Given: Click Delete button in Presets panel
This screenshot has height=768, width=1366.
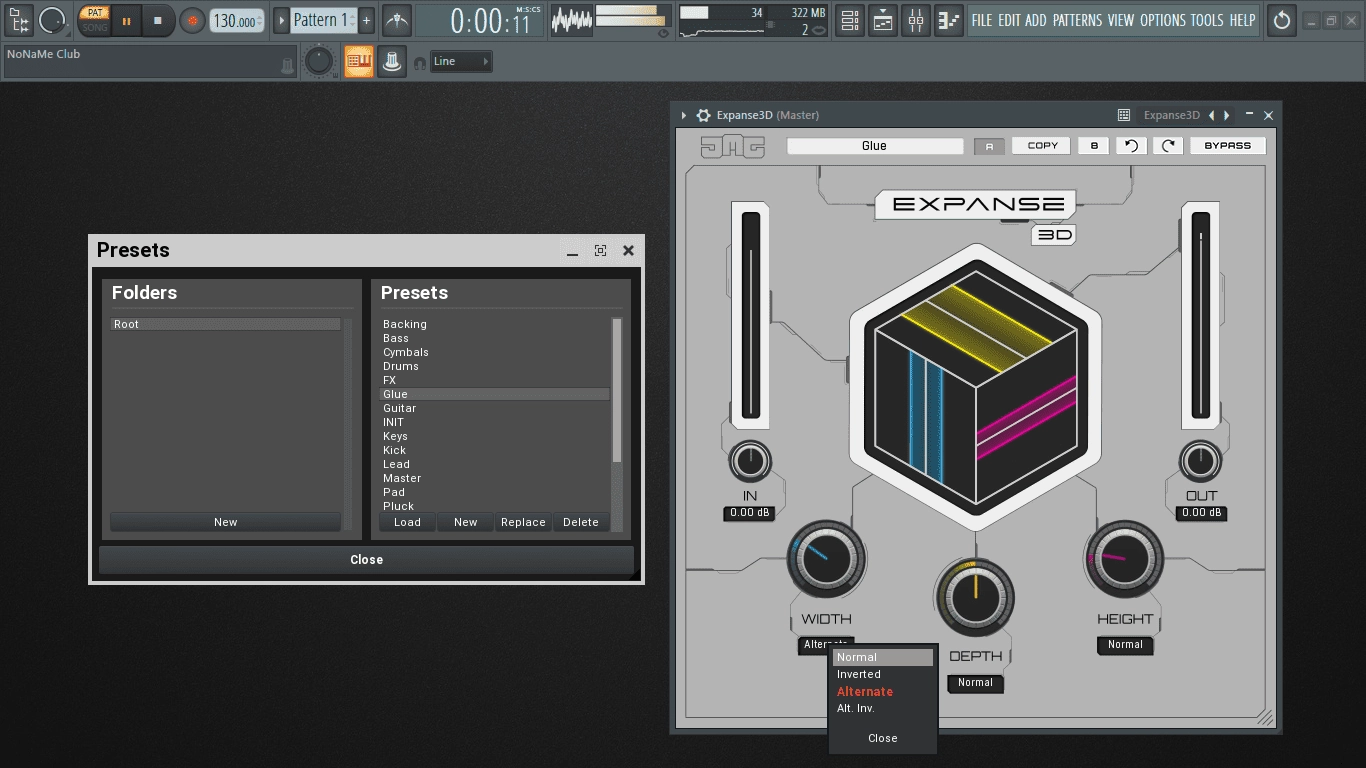Looking at the screenshot, I should point(581,522).
